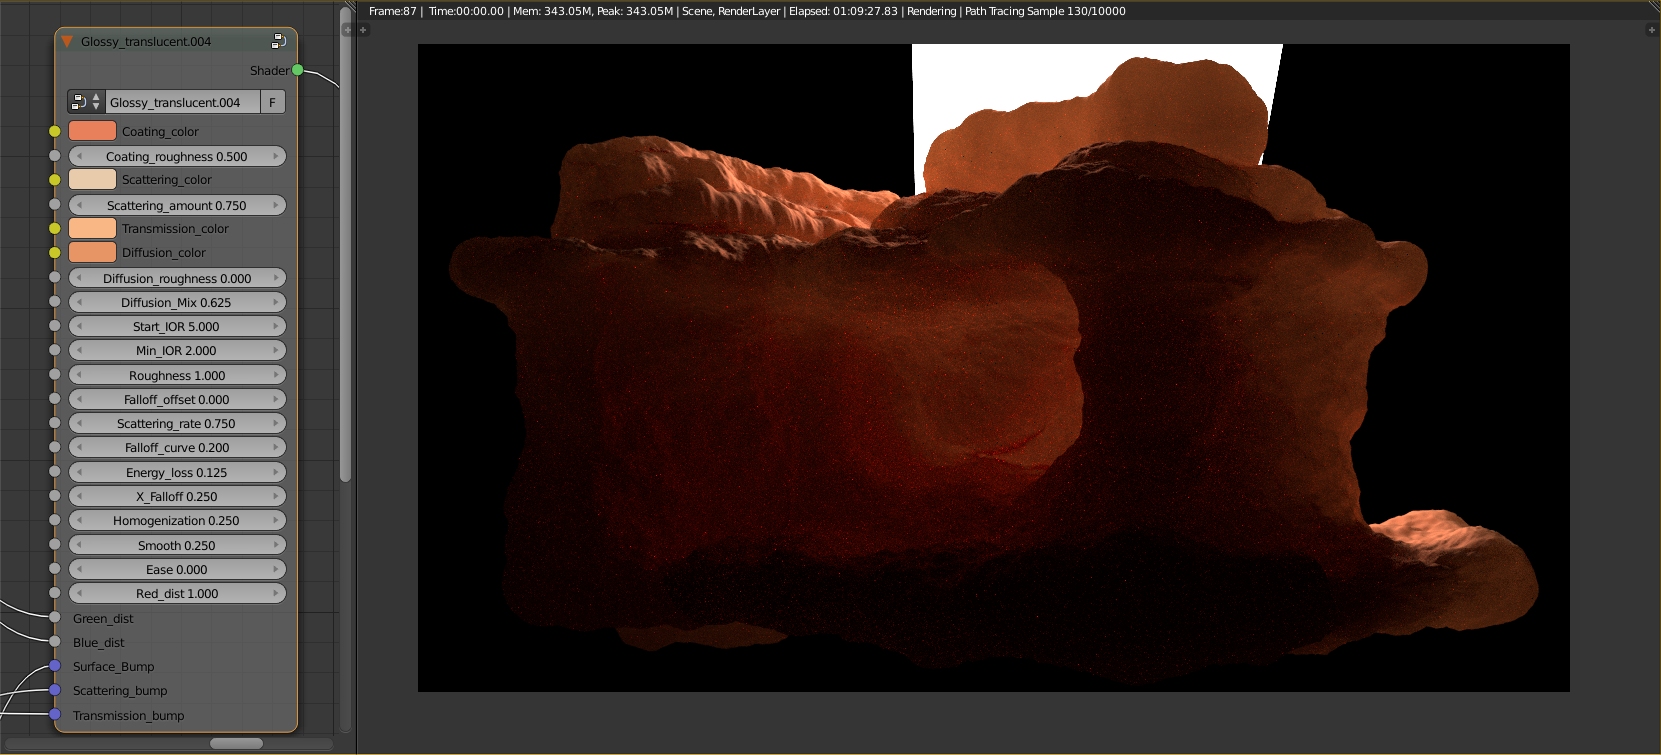Click the Coating_roughness 0.500 slider
The width and height of the screenshot is (1661, 755).
(x=177, y=156)
